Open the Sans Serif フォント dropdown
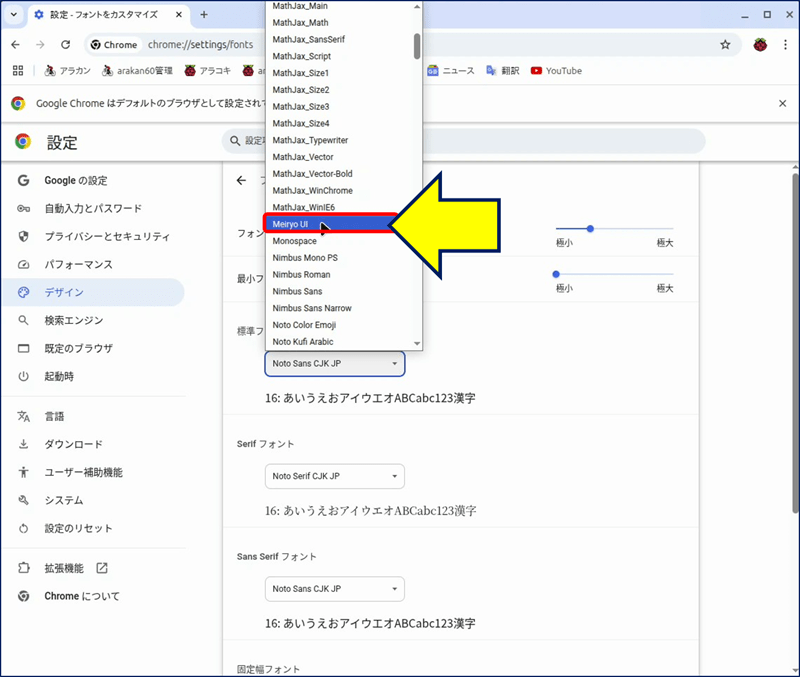 (335, 589)
